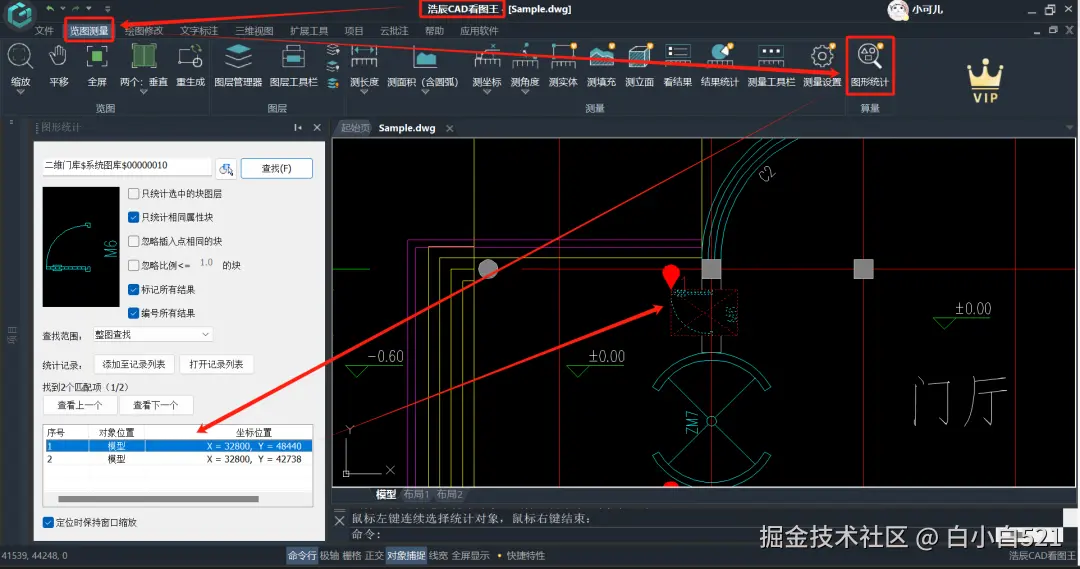1080x569 pixels.
Task: Open the 看结果 view results icon
Action: pyautogui.click(x=678, y=57)
